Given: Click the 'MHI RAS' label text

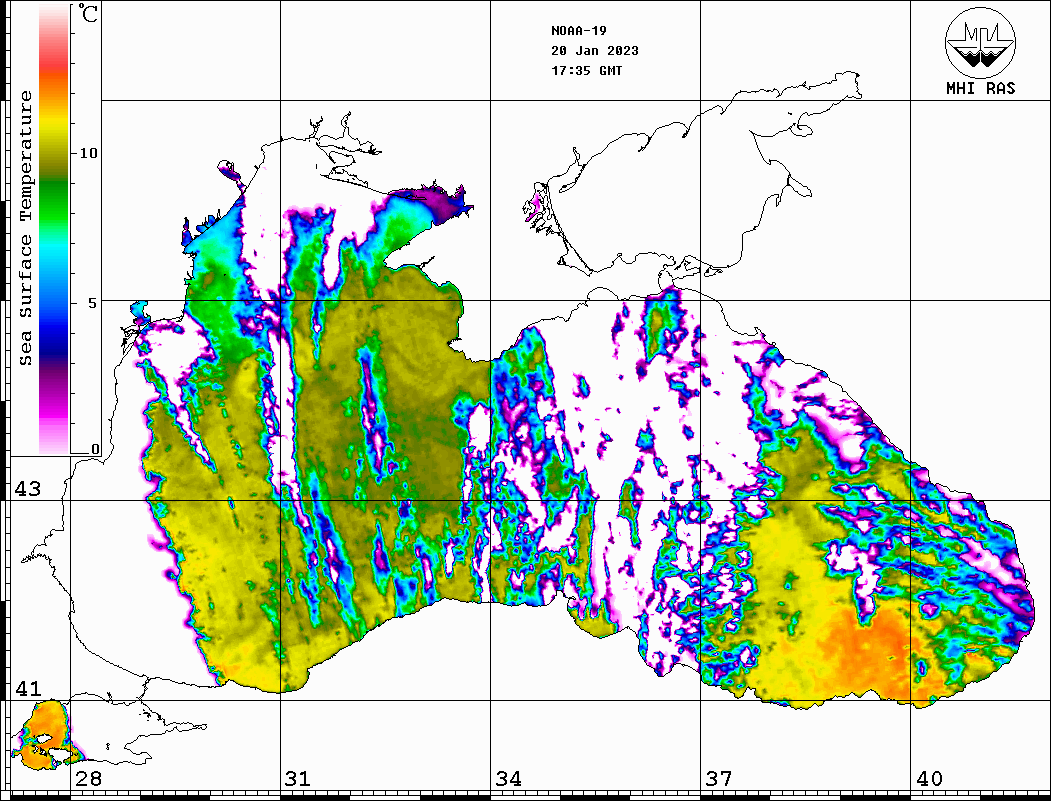Looking at the screenshot, I should pos(980,88).
